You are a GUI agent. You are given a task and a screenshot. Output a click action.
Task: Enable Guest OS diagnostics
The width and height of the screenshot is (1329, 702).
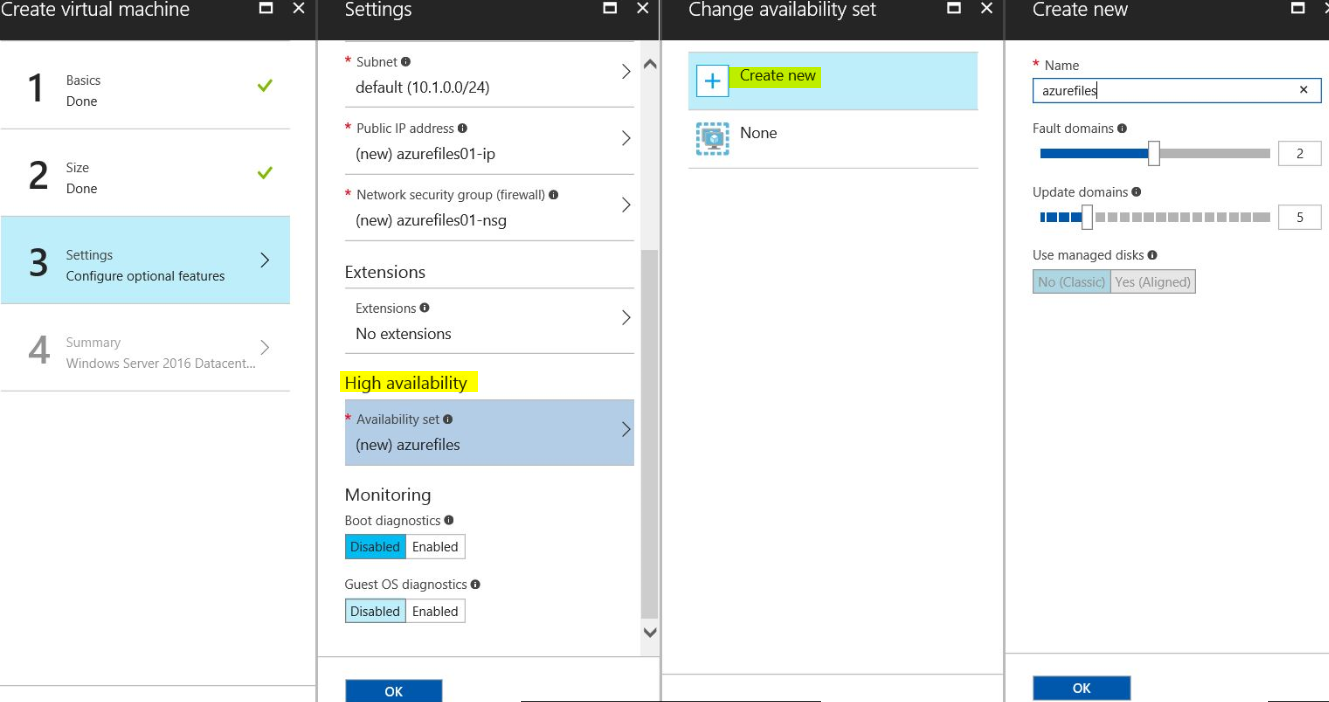(435, 610)
